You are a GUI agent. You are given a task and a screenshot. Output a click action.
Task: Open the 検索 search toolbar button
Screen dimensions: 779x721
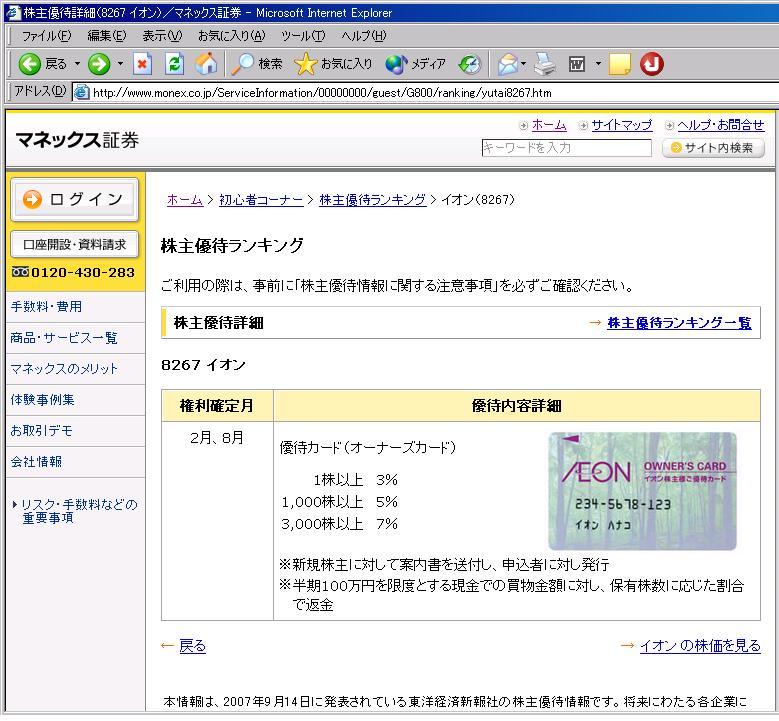(x=257, y=64)
